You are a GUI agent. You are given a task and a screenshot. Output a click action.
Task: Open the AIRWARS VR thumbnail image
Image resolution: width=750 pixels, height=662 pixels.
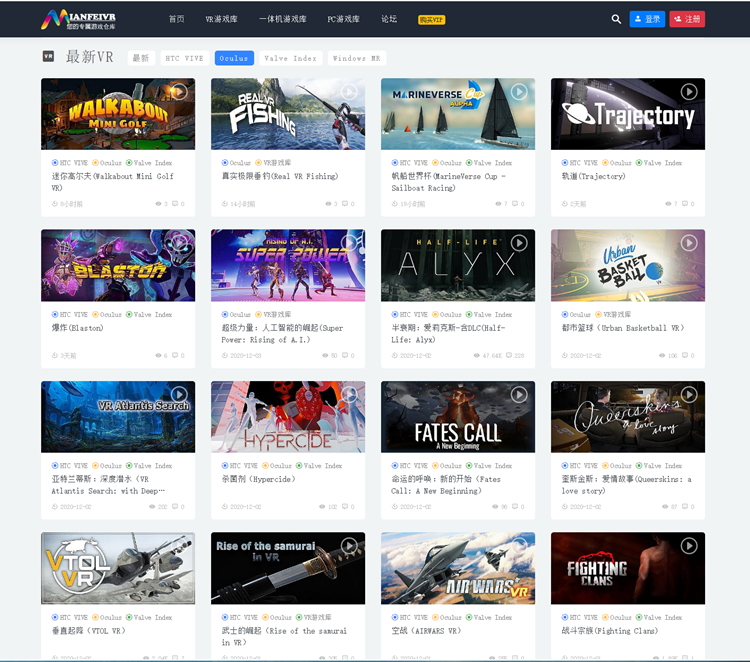[458, 568]
